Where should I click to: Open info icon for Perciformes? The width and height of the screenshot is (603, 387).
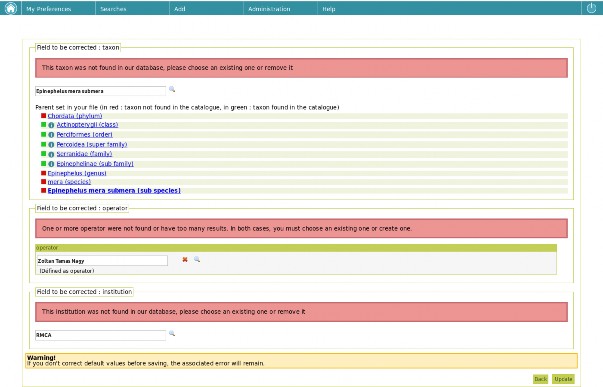pos(51,135)
